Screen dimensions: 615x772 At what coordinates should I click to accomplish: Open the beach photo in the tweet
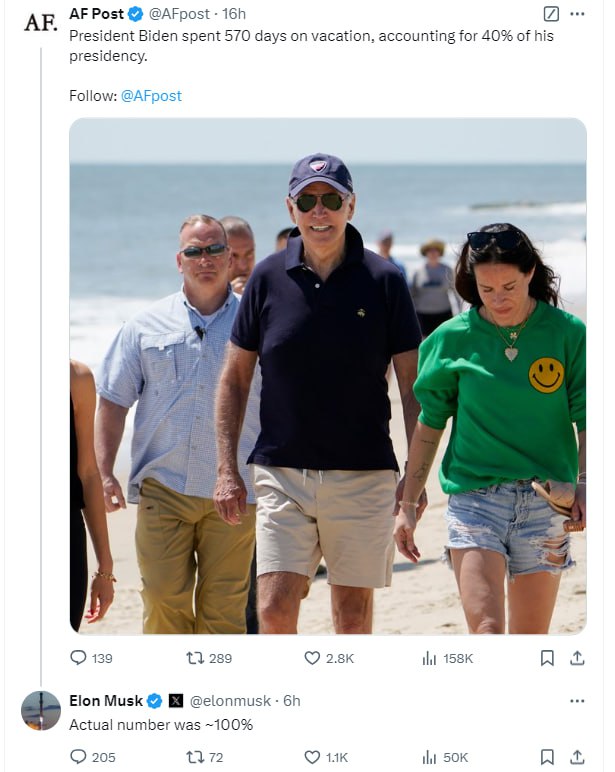pyautogui.click(x=327, y=375)
